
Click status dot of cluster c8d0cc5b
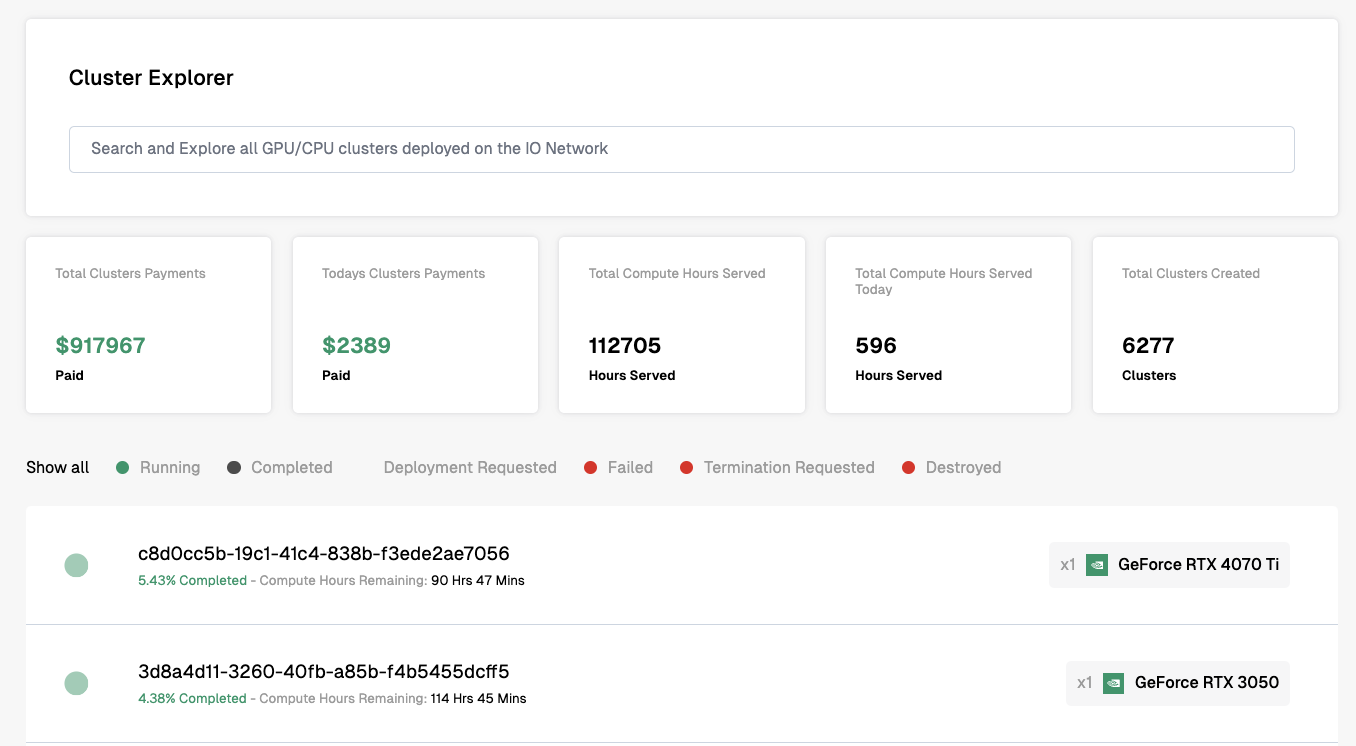click(x=76, y=566)
